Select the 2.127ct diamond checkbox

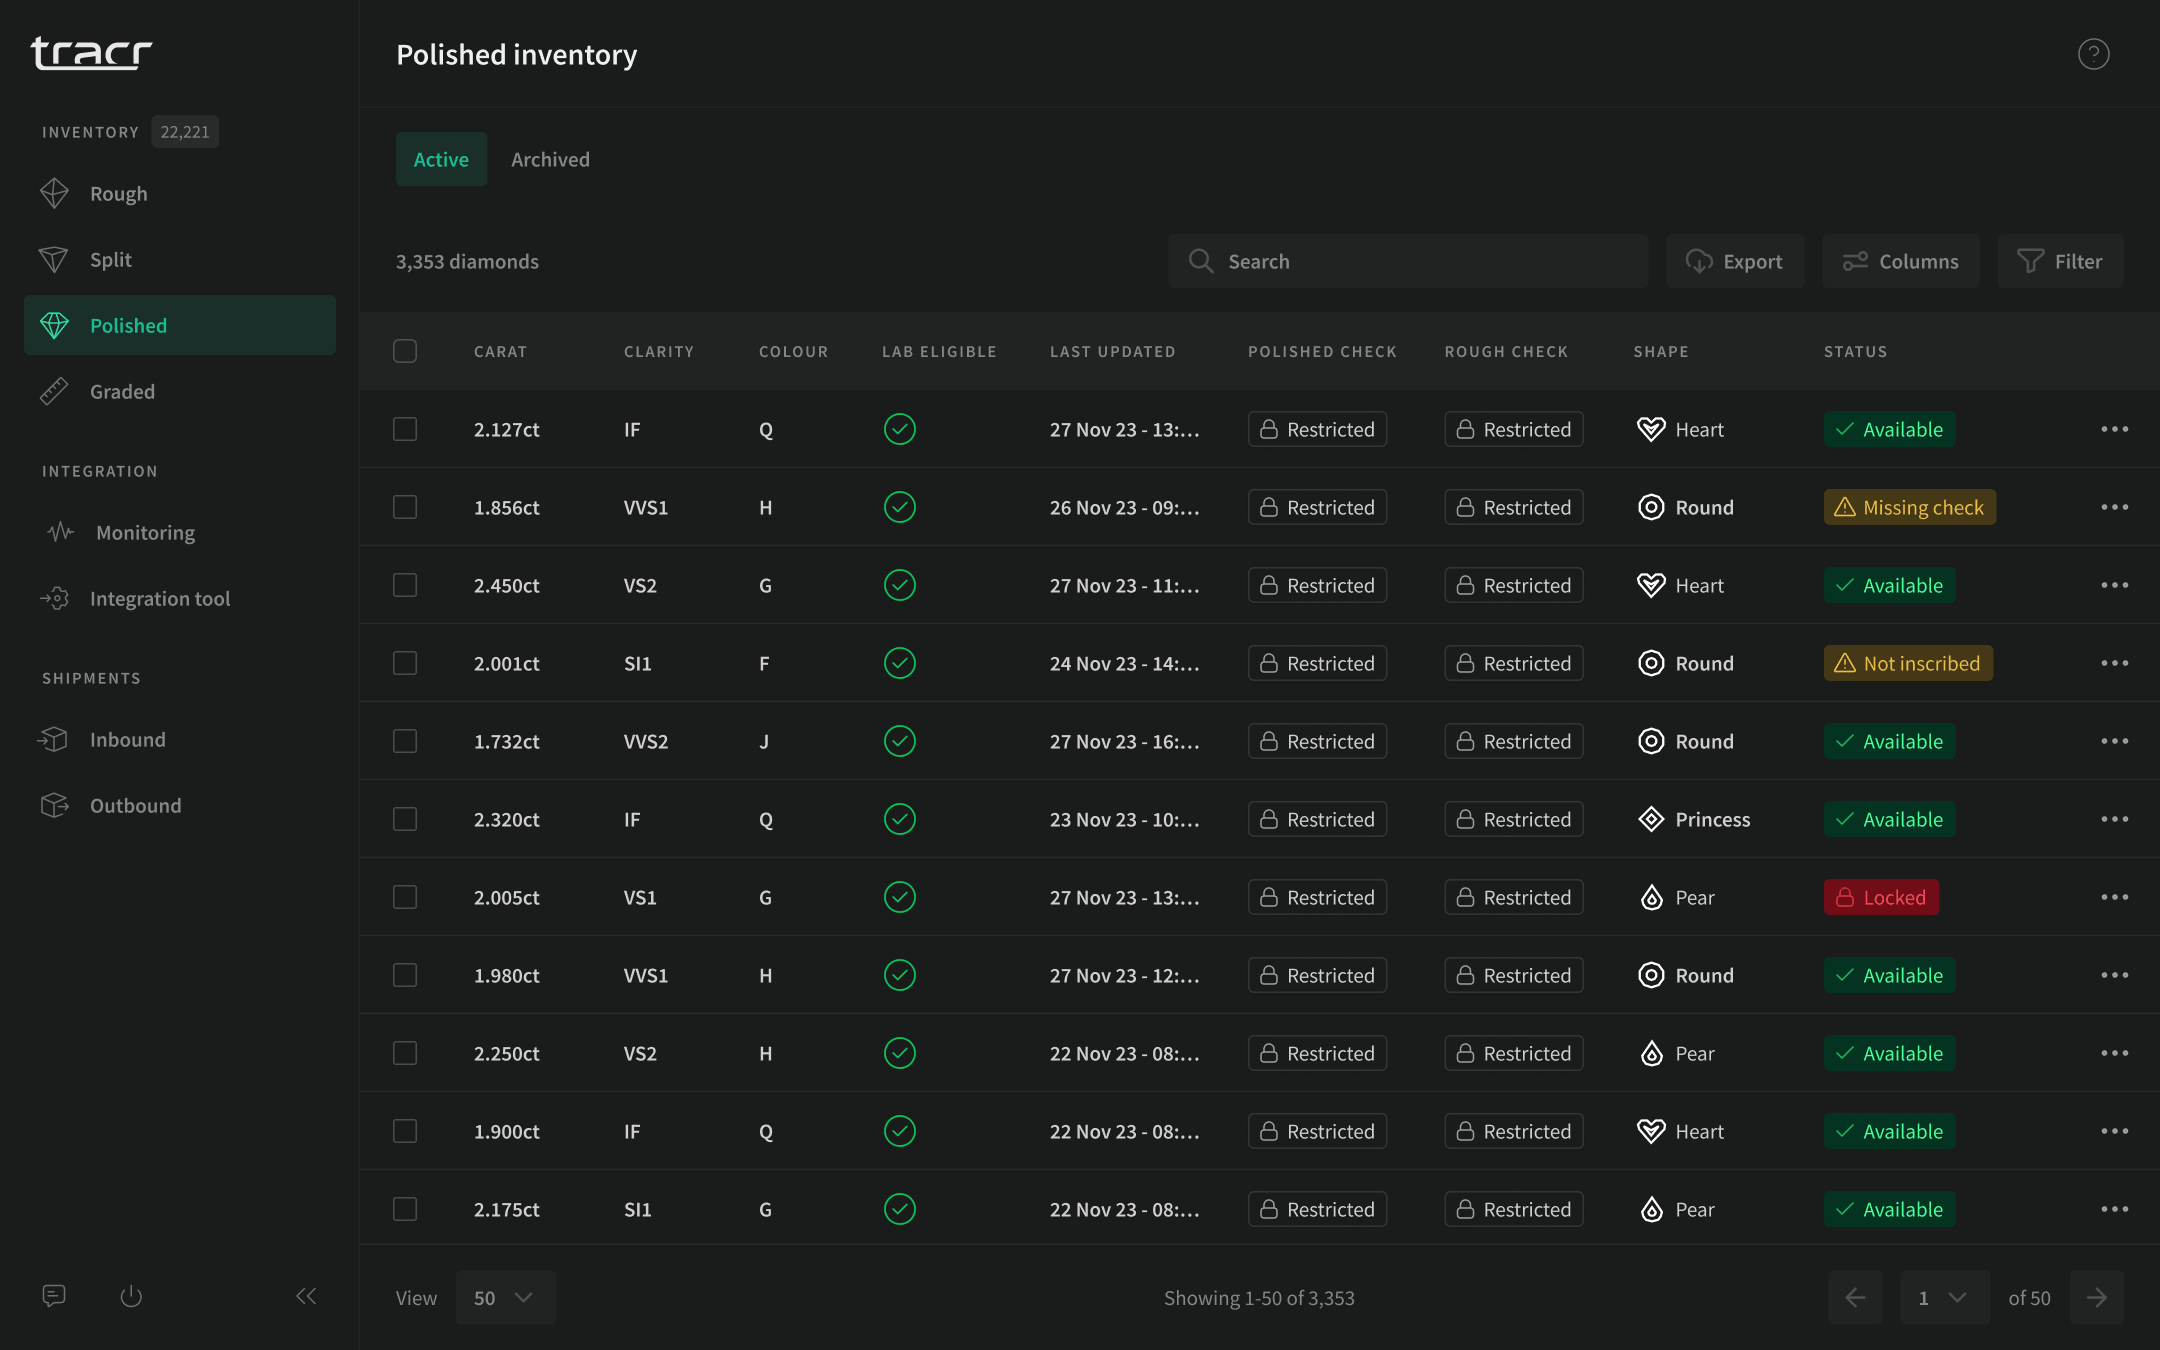[x=405, y=429]
